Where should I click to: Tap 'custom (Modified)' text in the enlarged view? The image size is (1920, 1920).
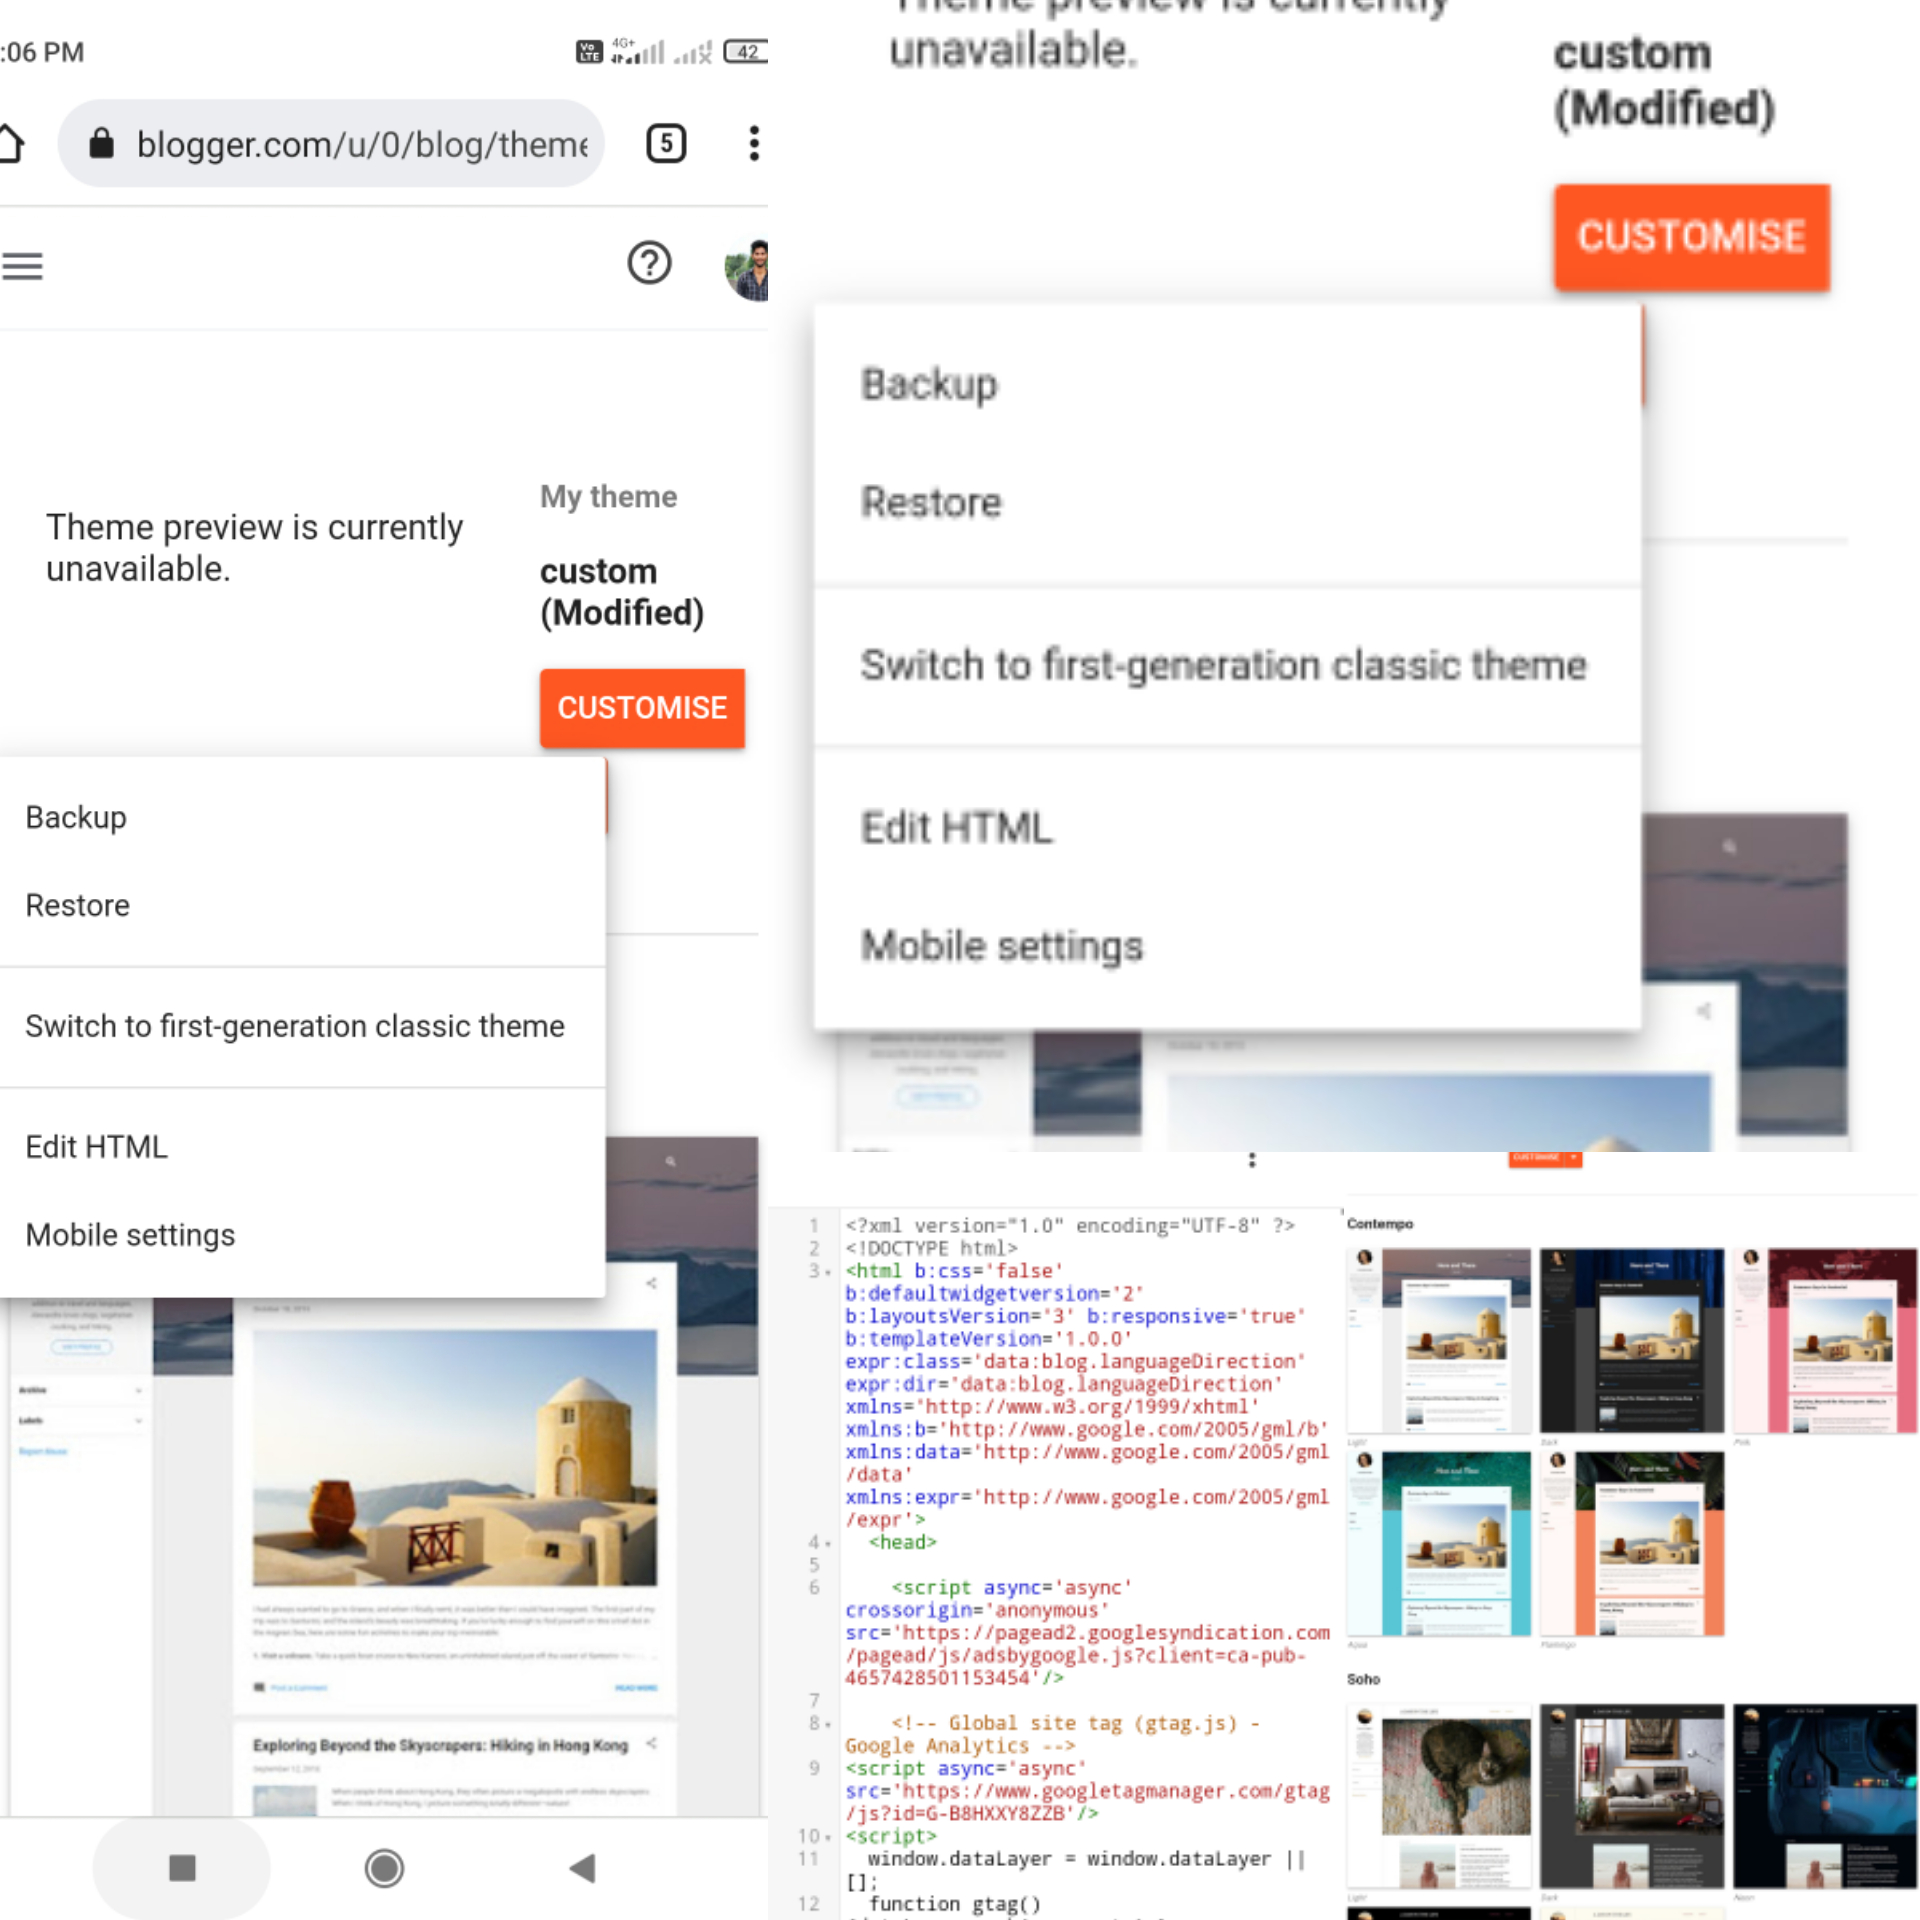1664,81
